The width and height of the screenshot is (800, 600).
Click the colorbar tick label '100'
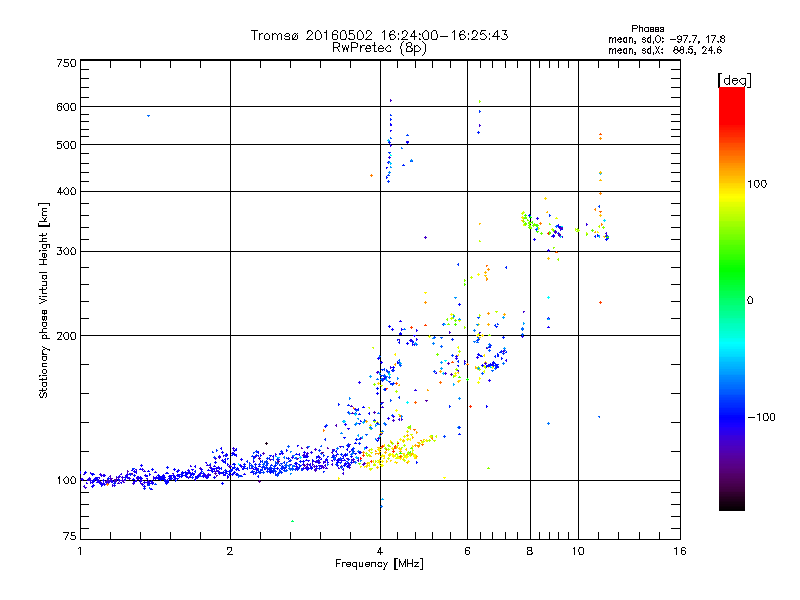pos(757,184)
